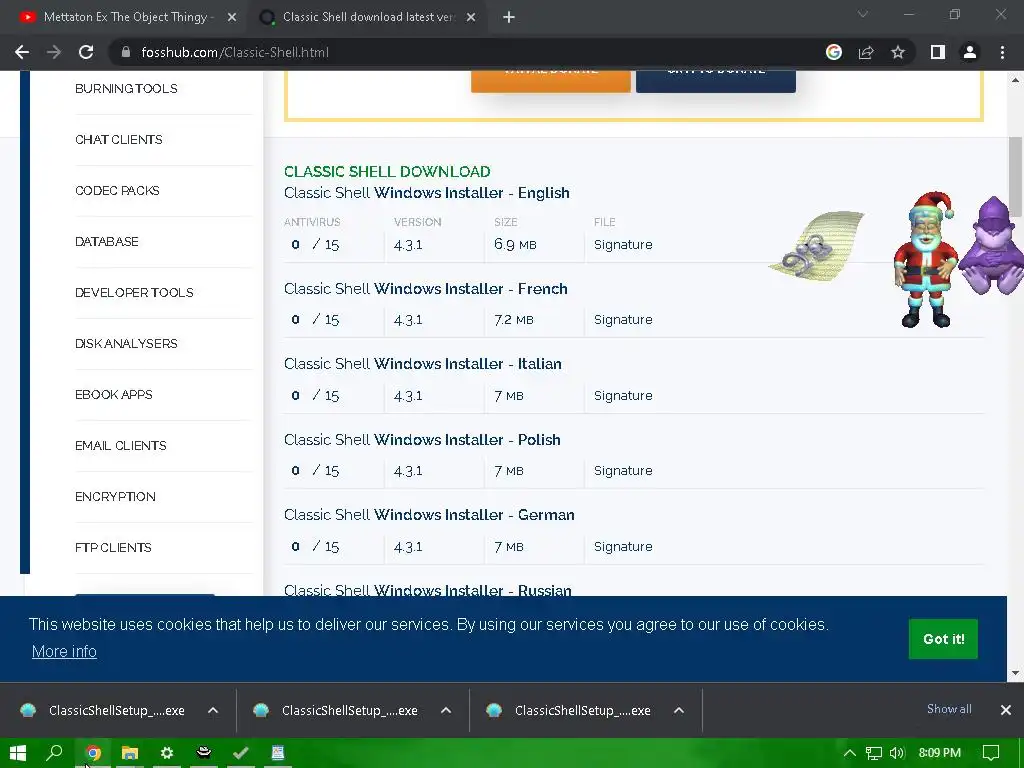Screen dimensions: 1024x768
Task: Open the FTP Clients category
Action: pyautogui.click(x=113, y=547)
